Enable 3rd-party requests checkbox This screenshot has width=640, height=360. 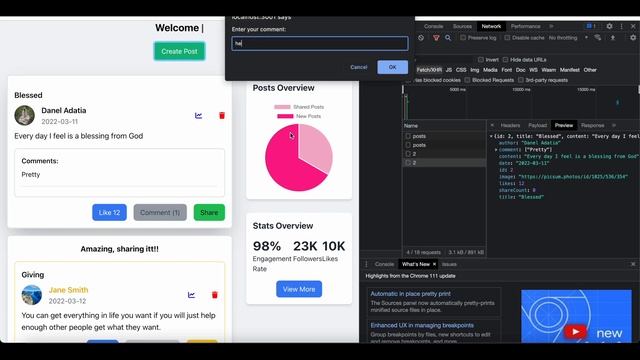tap(520, 80)
